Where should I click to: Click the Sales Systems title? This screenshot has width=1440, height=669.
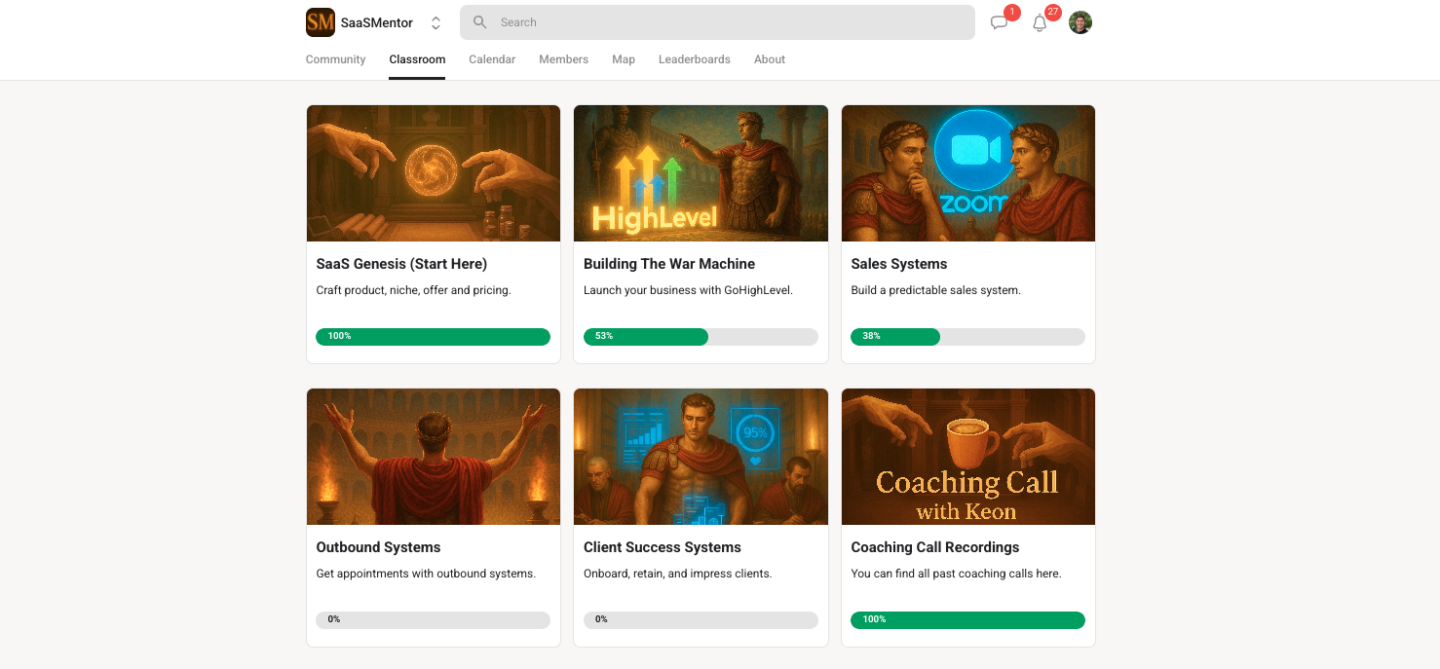click(x=899, y=264)
